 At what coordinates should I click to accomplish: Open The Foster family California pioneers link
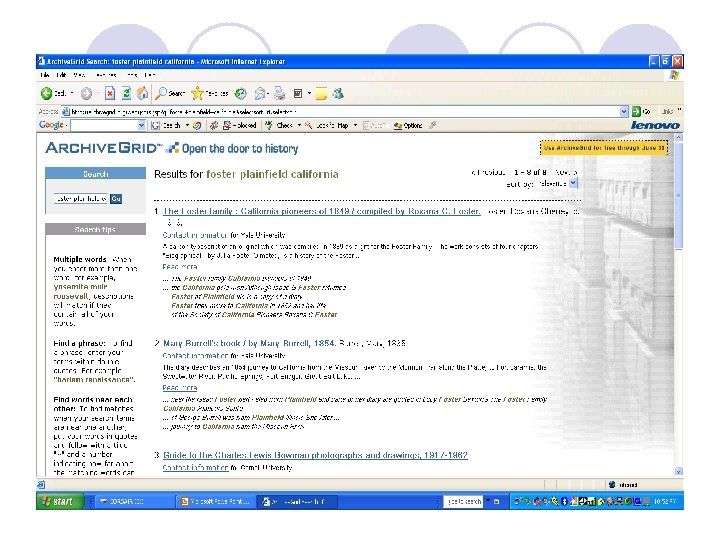tap(321, 211)
